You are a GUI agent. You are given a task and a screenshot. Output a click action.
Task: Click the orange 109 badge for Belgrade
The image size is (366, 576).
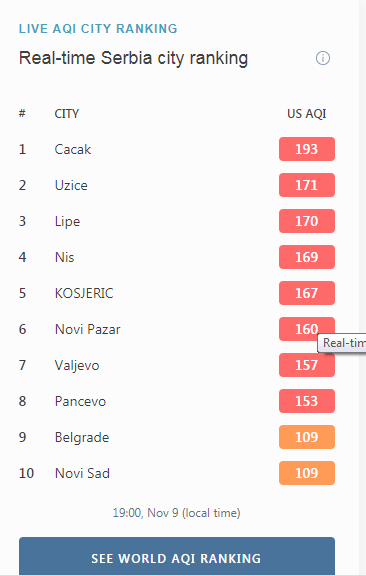pyautogui.click(x=307, y=437)
